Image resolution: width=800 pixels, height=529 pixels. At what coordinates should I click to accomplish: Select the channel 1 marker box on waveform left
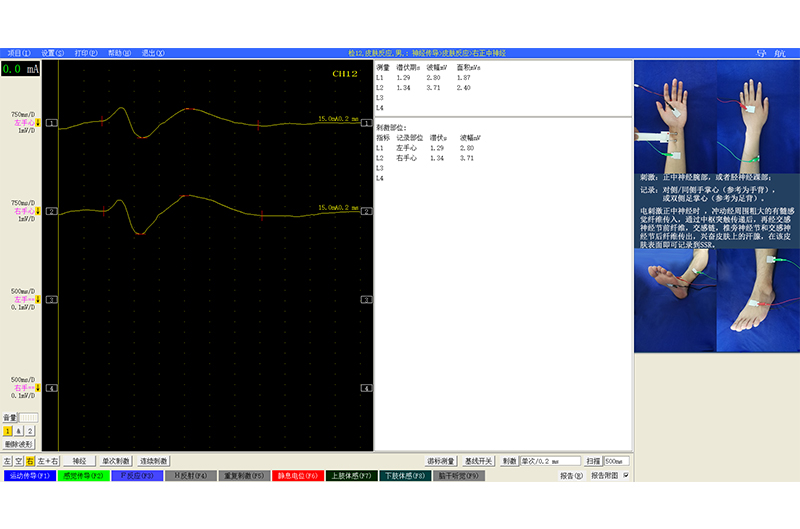tap(52, 123)
